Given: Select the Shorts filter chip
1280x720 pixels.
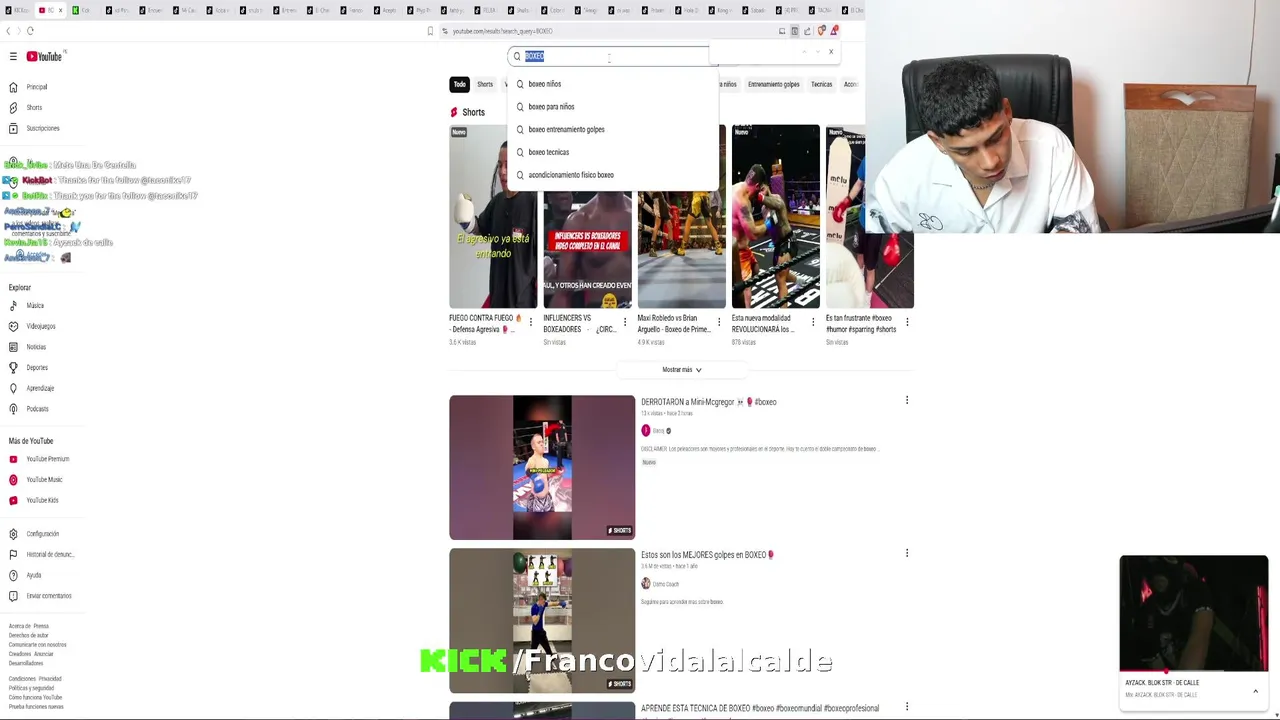Looking at the screenshot, I should click(x=485, y=84).
